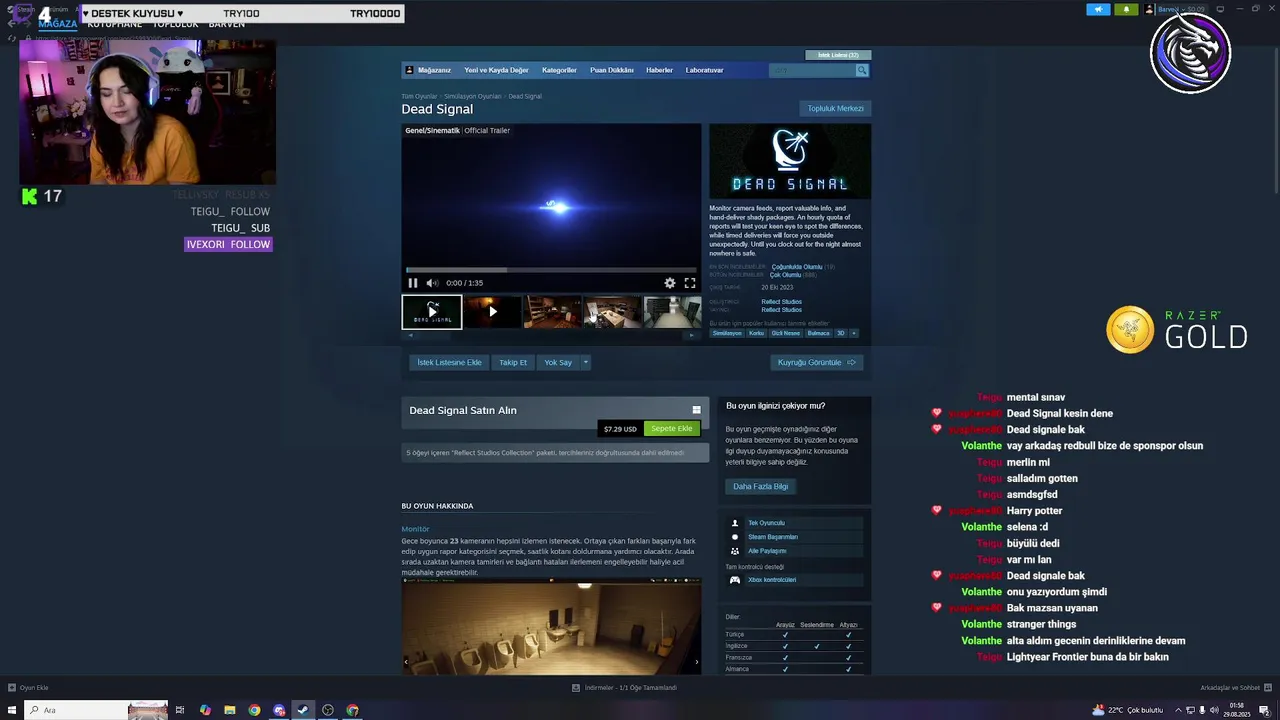The height and width of the screenshot is (720, 1280).
Task: Expand more tags with plus button
Action: pos(853,333)
